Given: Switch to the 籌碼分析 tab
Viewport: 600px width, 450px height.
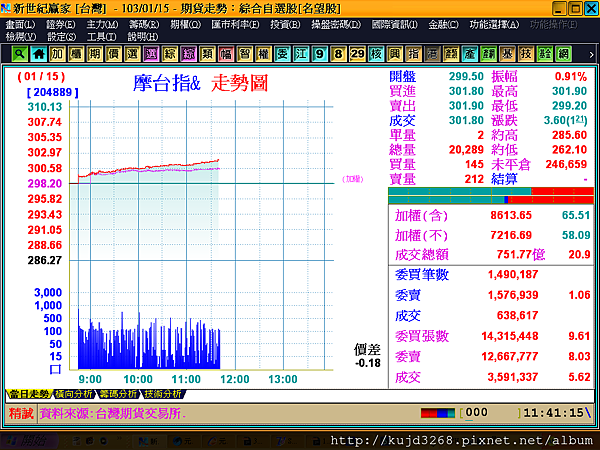Looking at the screenshot, I should 118,394.
